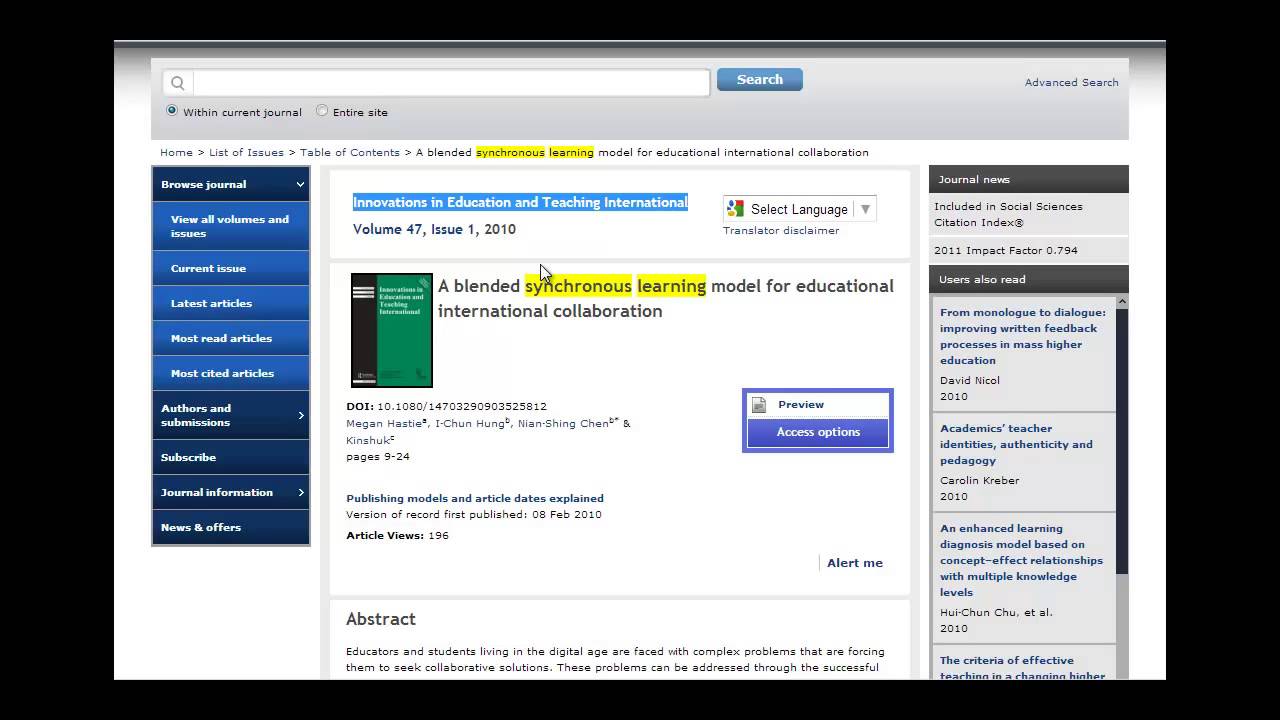Open Publishing models and article dates explained

coord(475,498)
